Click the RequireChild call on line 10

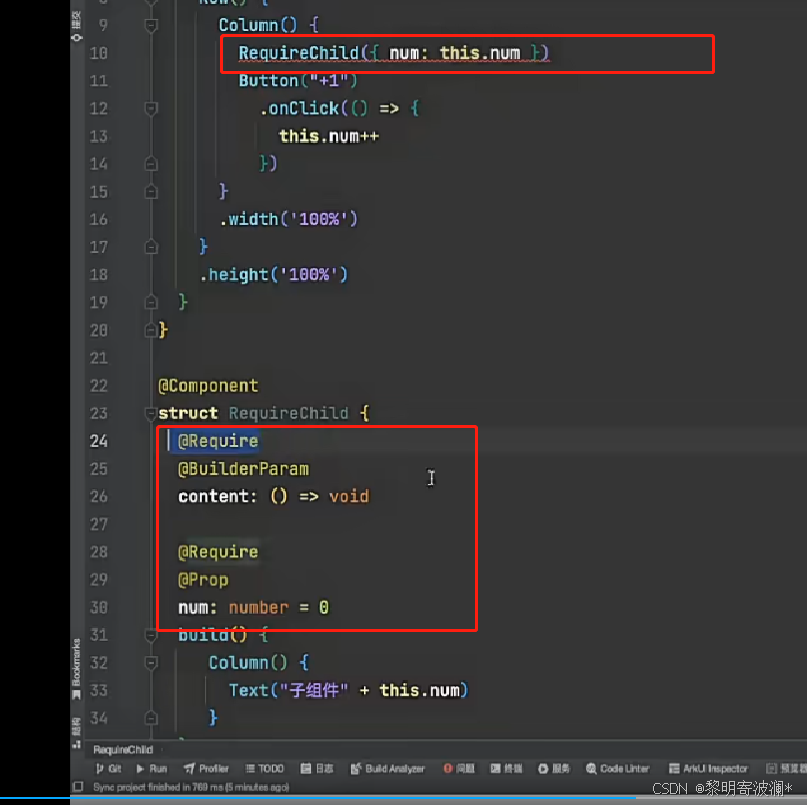pyautogui.click(x=394, y=53)
